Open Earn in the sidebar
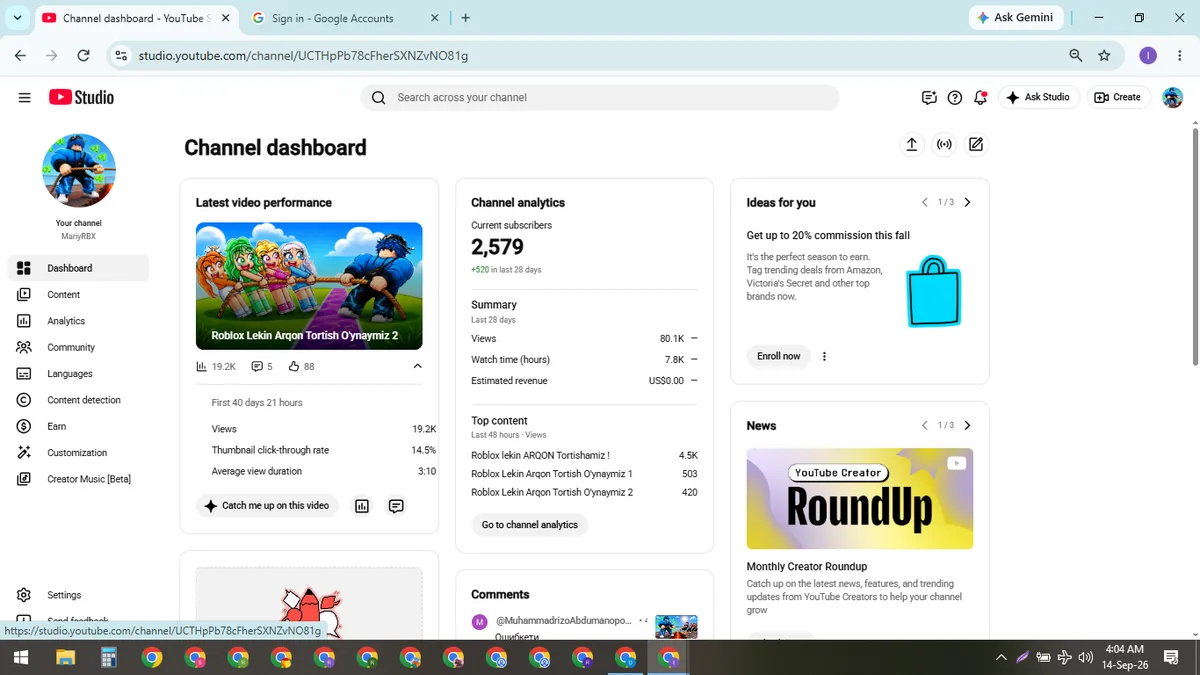Viewport: 1200px width, 675px height. pos(78,426)
